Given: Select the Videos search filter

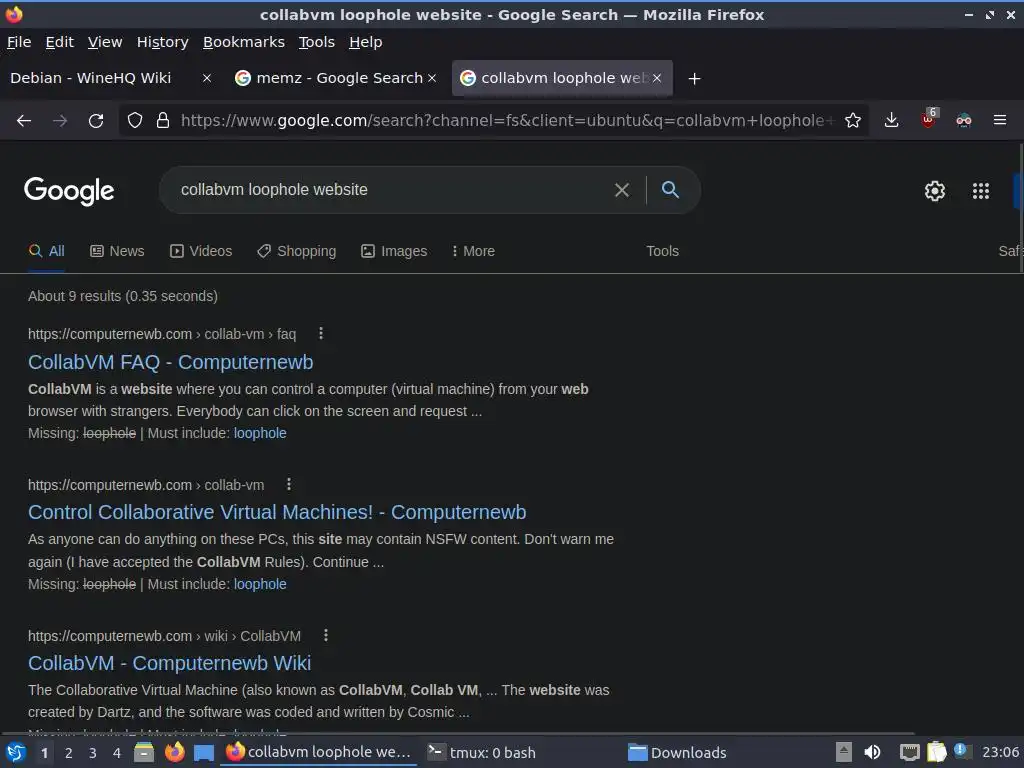Looking at the screenshot, I should point(200,251).
